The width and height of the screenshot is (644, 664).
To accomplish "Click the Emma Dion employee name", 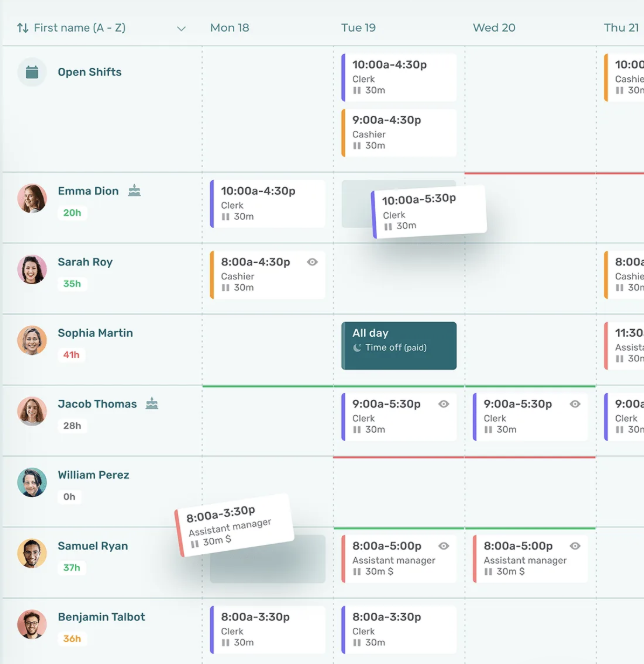I will coord(88,191).
